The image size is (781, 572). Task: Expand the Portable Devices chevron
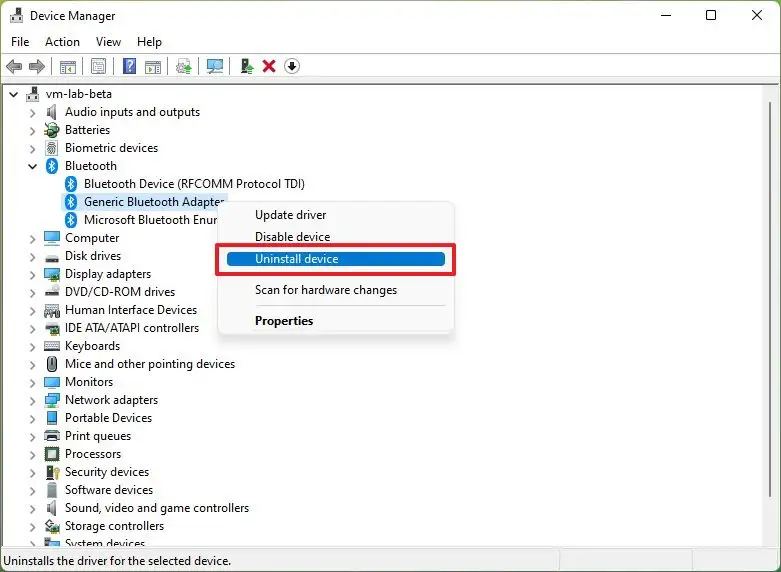(x=33, y=419)
